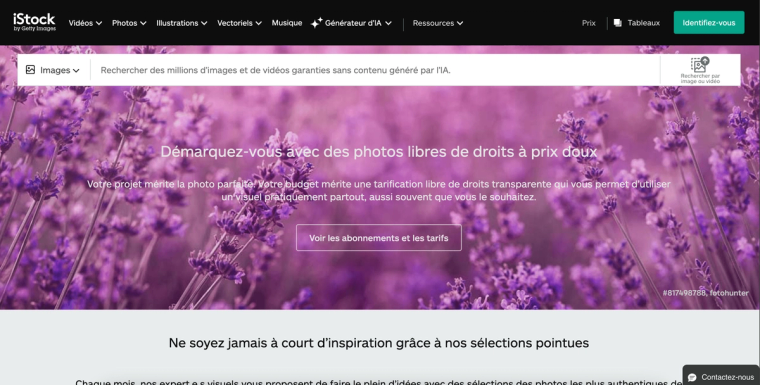Expand the Vectoriels menu

239,23
